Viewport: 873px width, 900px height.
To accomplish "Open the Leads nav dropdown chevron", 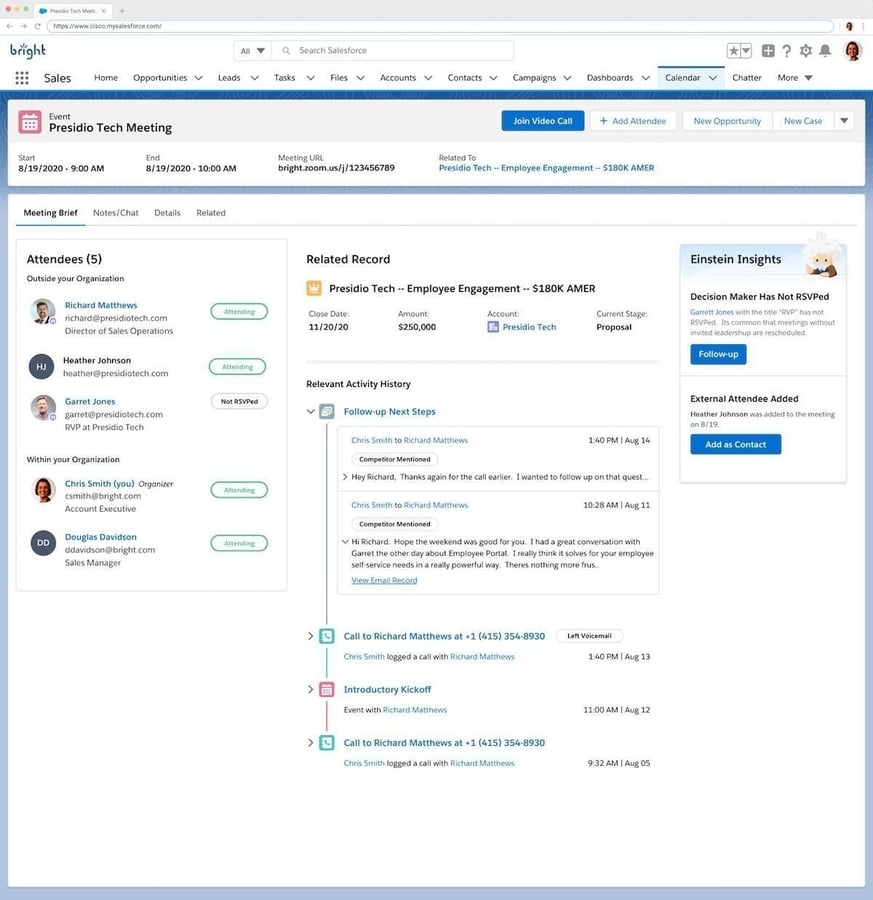I will [254, 77].
